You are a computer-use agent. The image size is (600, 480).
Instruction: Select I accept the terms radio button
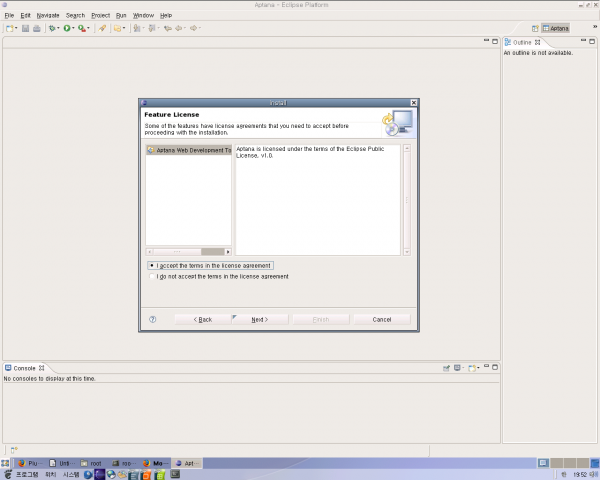[x=152, y=266]
